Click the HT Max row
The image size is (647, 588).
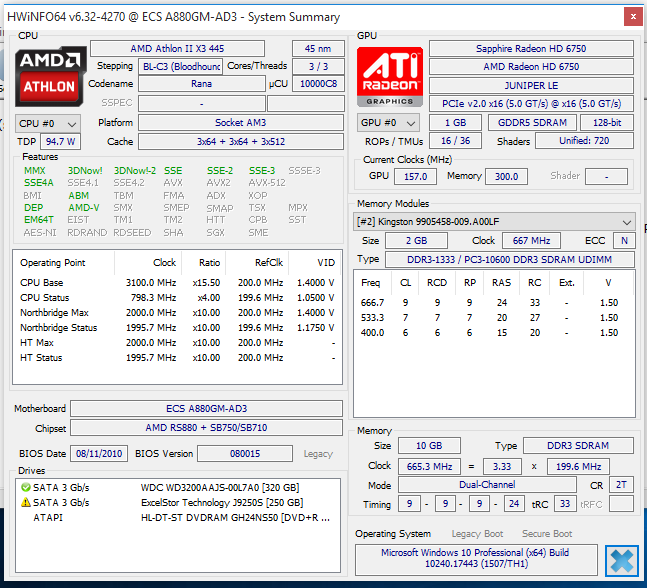click(177, 342)
